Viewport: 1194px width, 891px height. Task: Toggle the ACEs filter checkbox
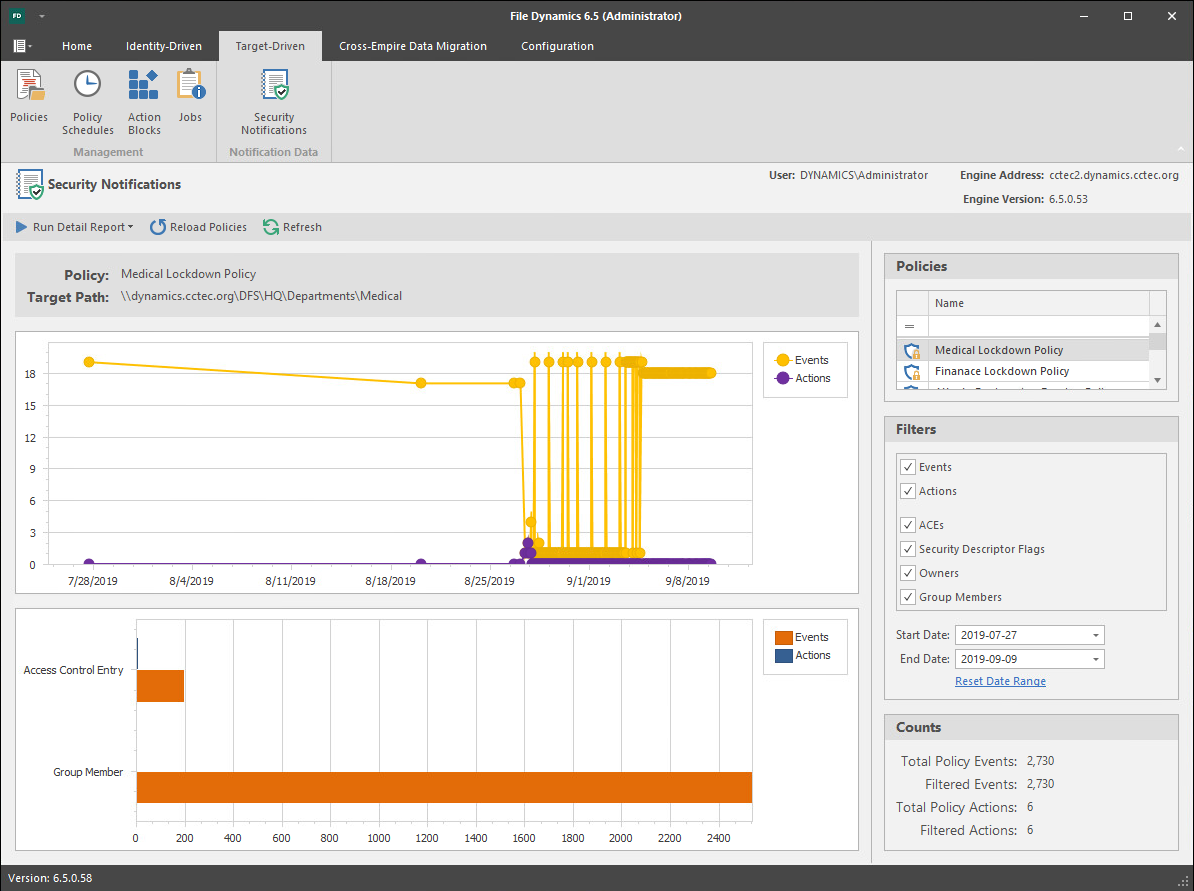coord(908,525)
